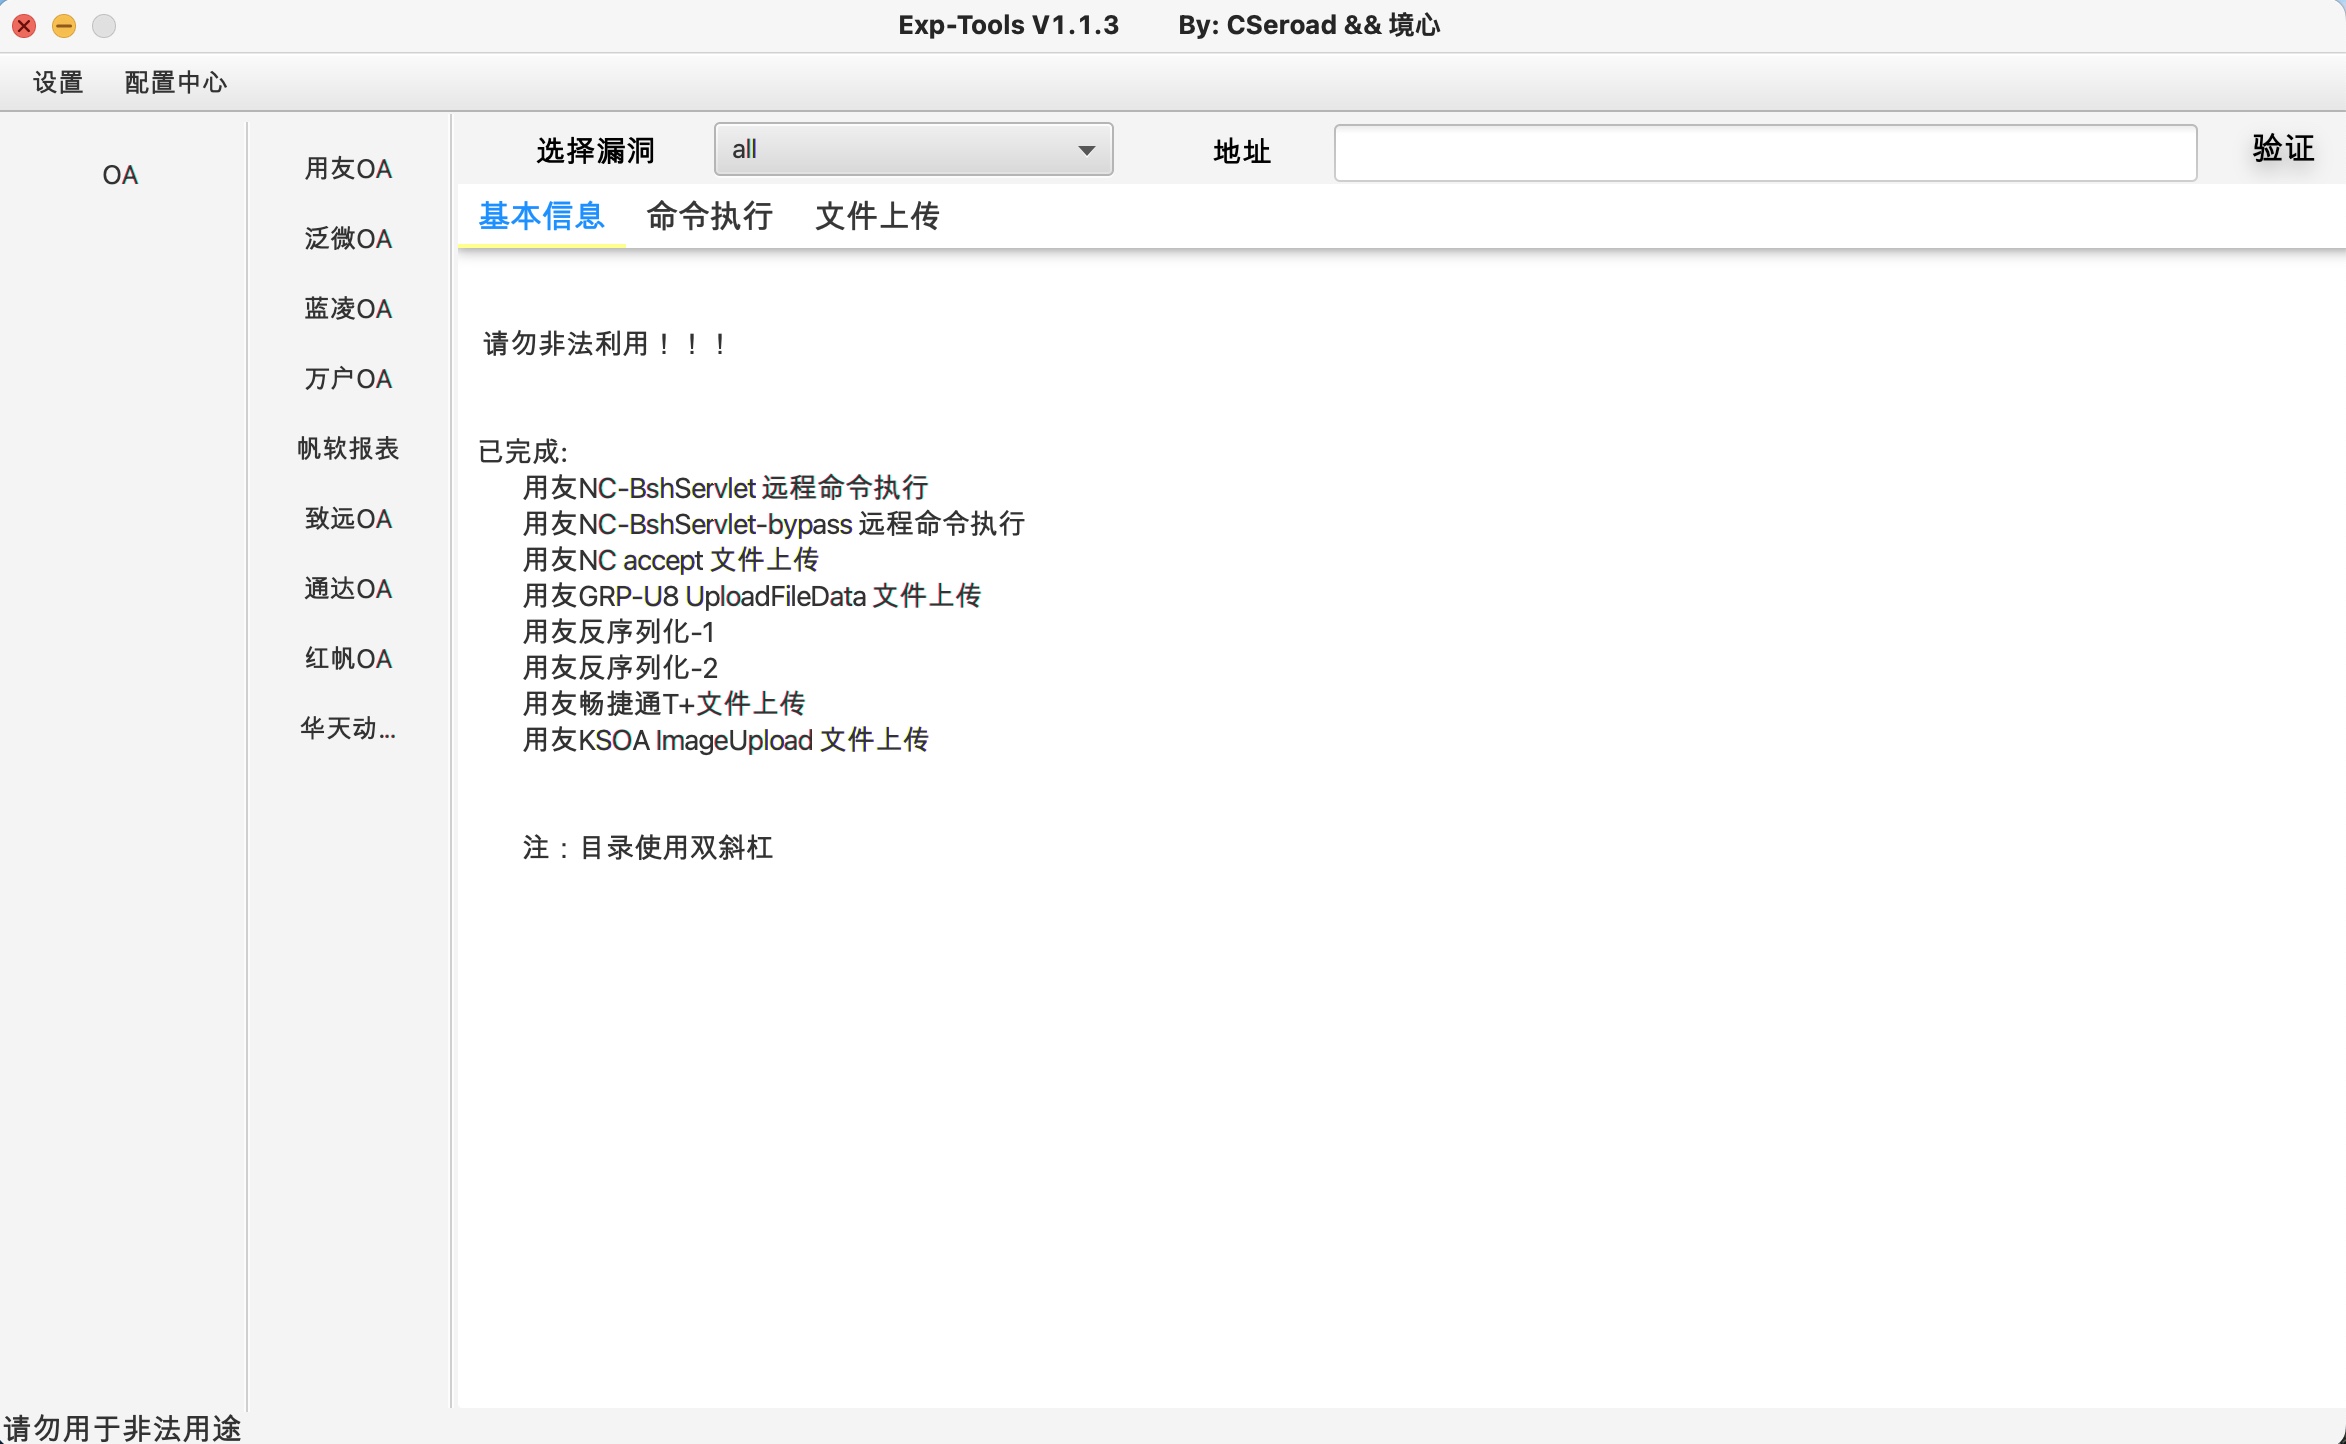
Task: Pick 红帆OA from the sidebar list
Action: click(348, 659)
